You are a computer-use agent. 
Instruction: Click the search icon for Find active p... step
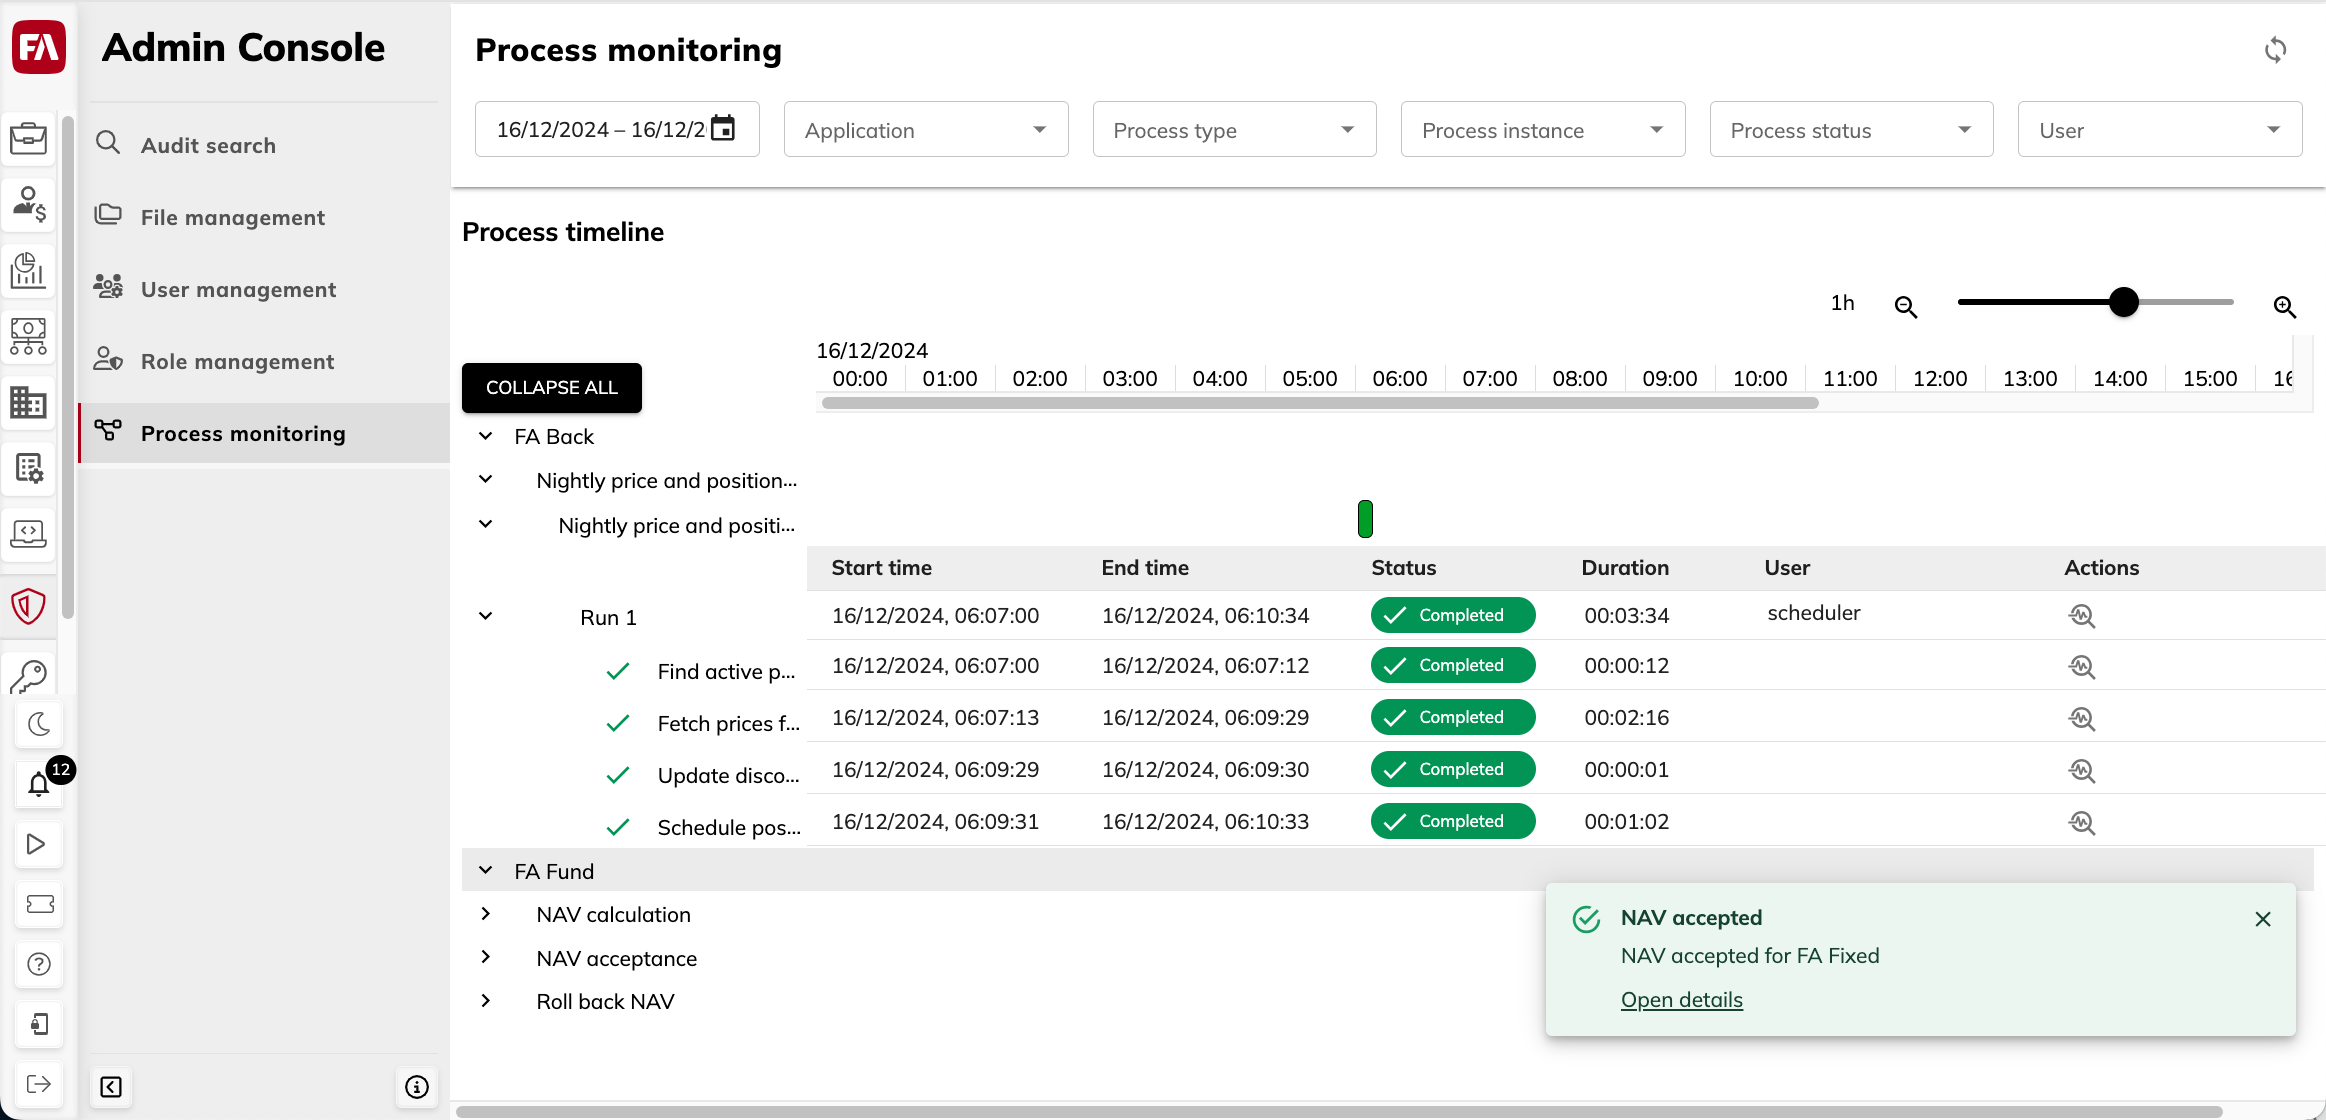pyautogui.click(x=2083, y=666)
